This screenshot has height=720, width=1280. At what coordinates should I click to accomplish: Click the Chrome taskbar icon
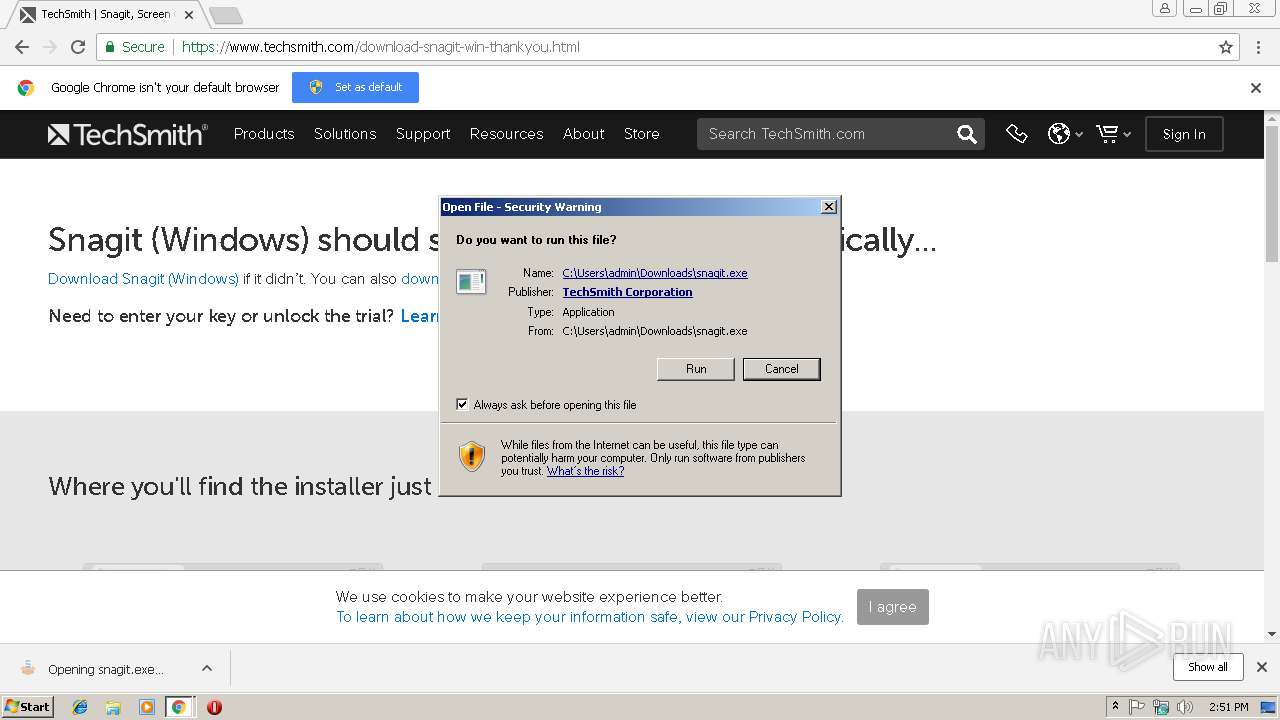pos(179,707)
